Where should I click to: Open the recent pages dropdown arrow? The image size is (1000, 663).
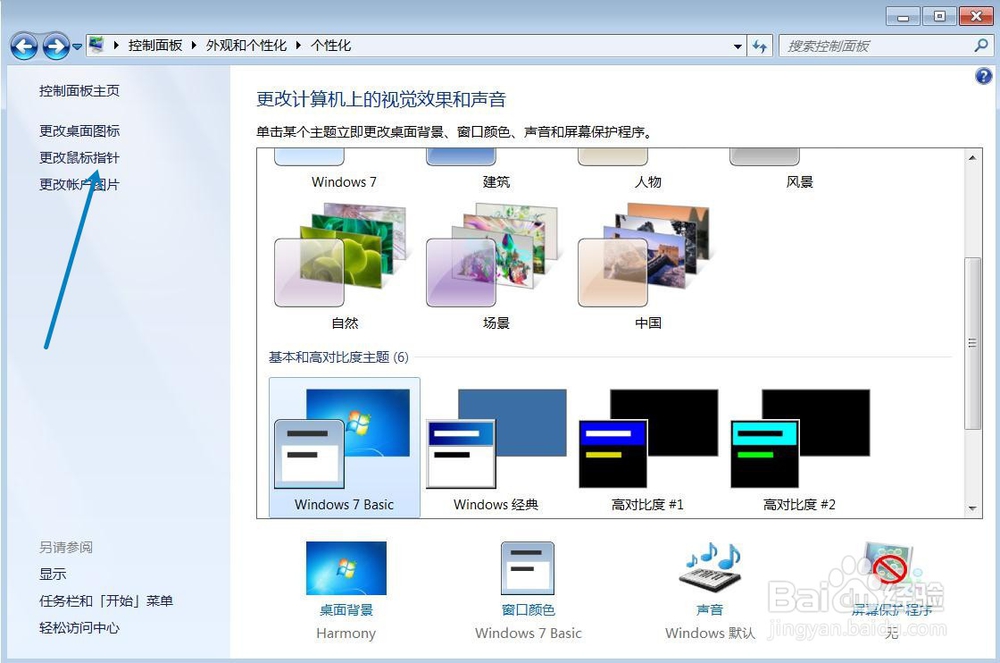[x=77, y=47]
